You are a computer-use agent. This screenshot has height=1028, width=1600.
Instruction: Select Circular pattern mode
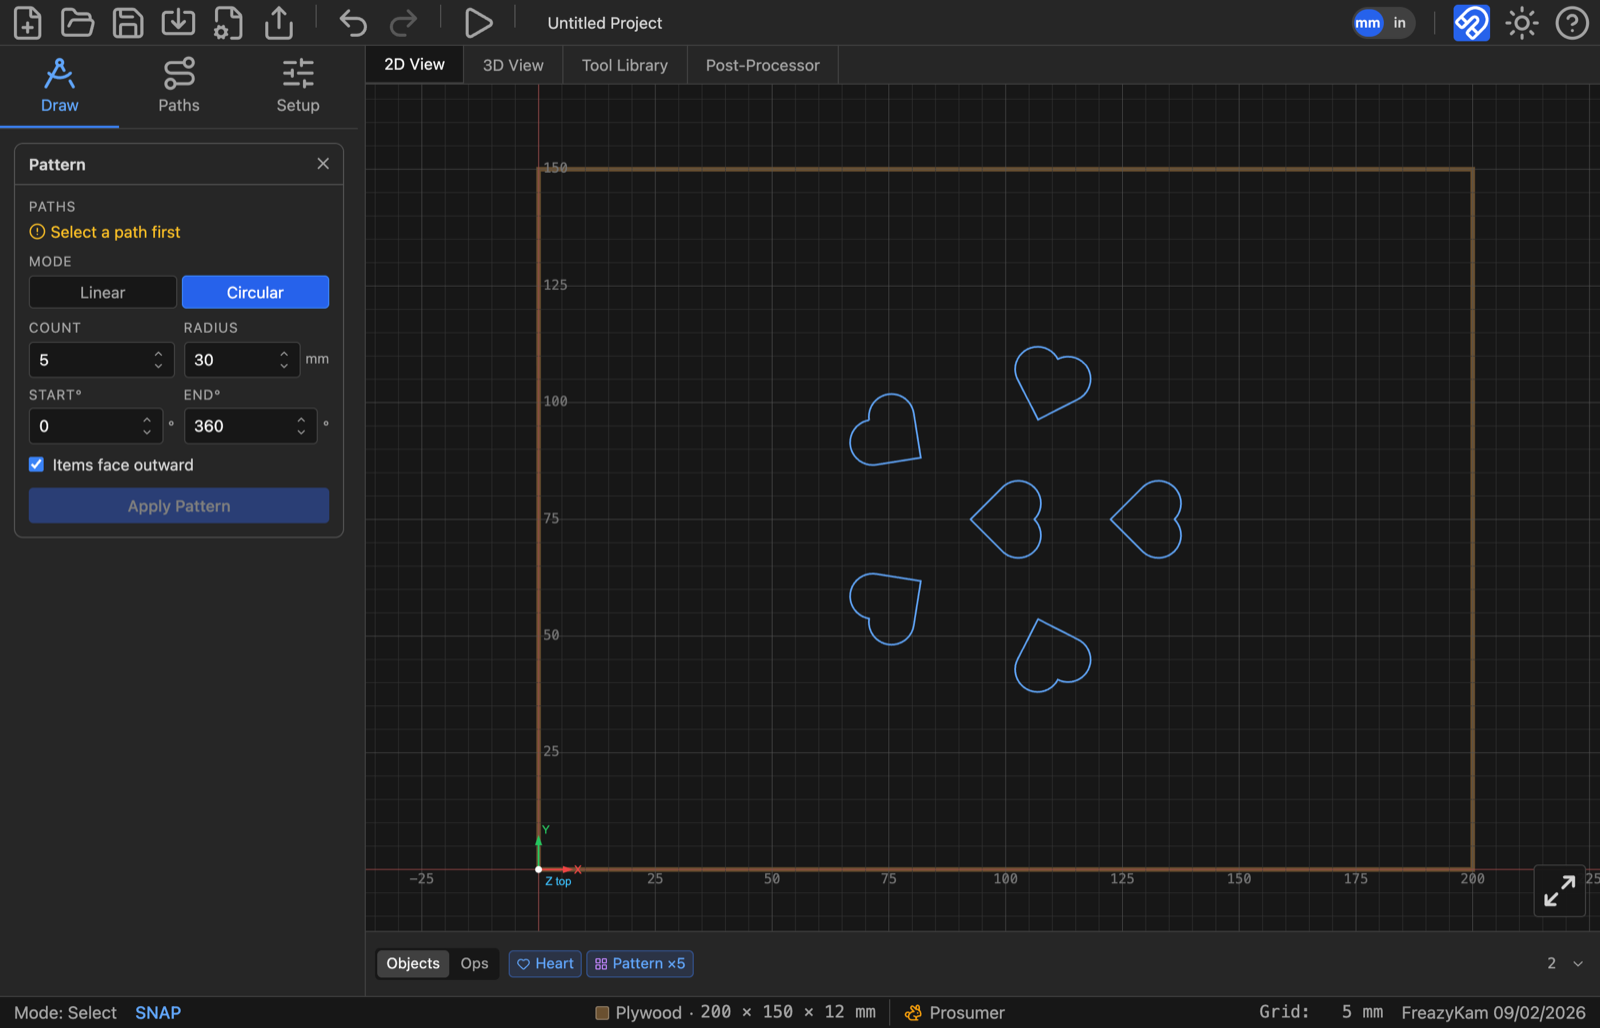coord(255,292)
